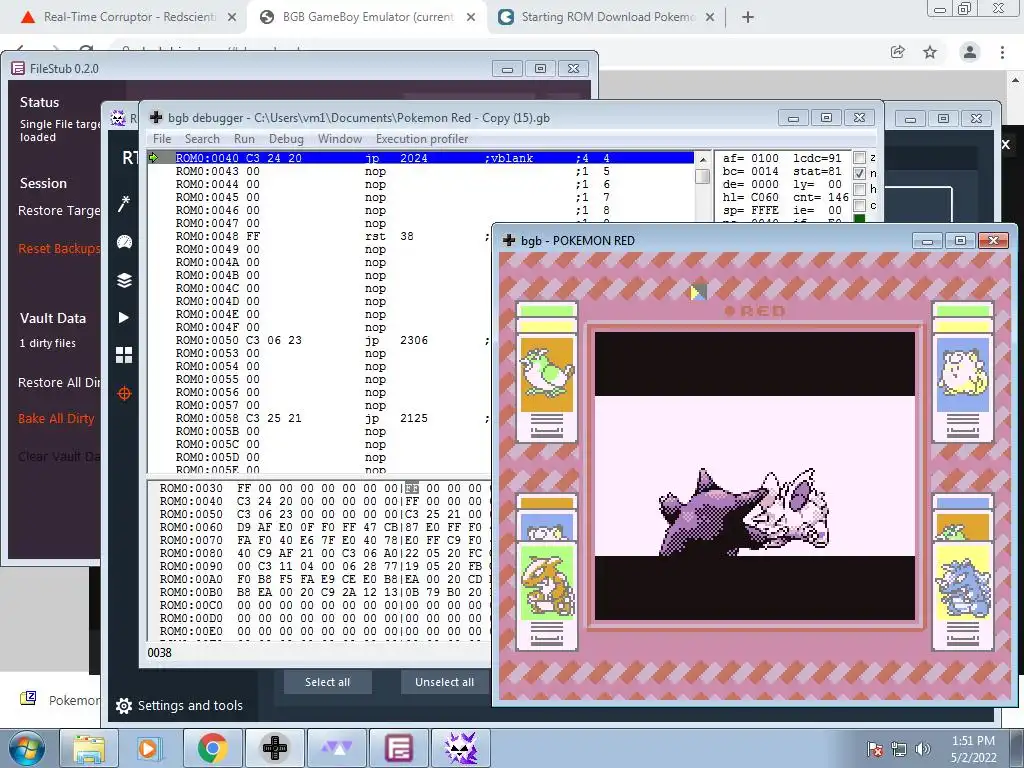Image resolution: width=1024 pixels, height=768 pixels.
Task: Select highlighted row ROM0:0040 jp 2024
Action: click(421, 158)
